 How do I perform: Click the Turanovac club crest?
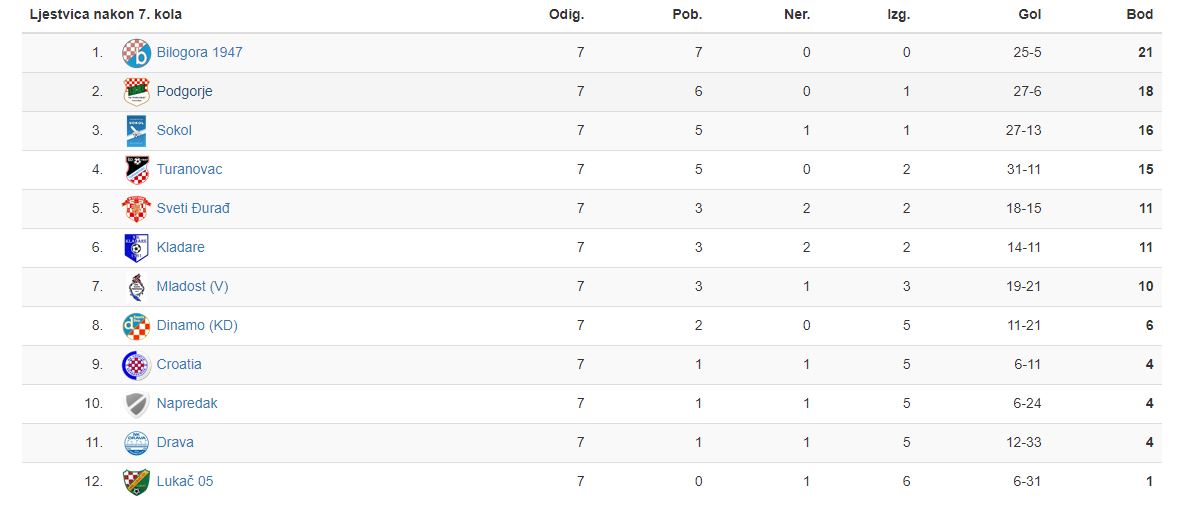pos(136,170)
